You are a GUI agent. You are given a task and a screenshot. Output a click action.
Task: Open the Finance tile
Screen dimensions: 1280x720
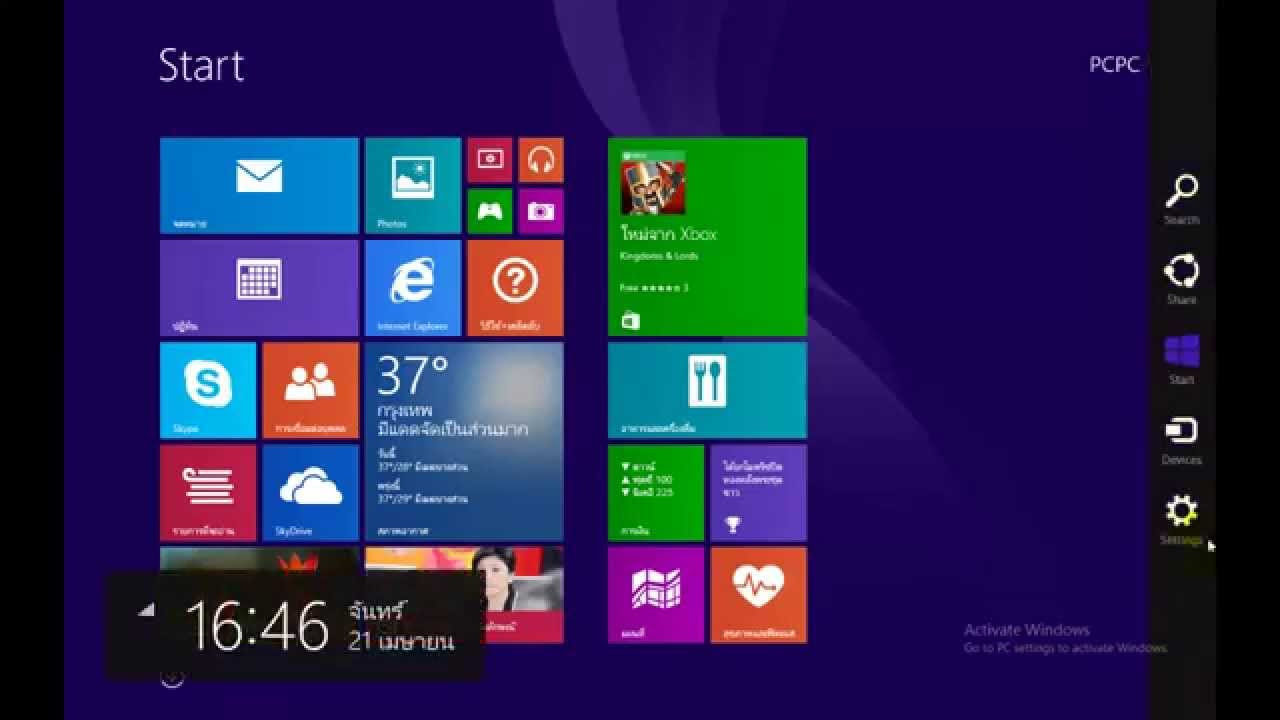[x=656, y=493]
